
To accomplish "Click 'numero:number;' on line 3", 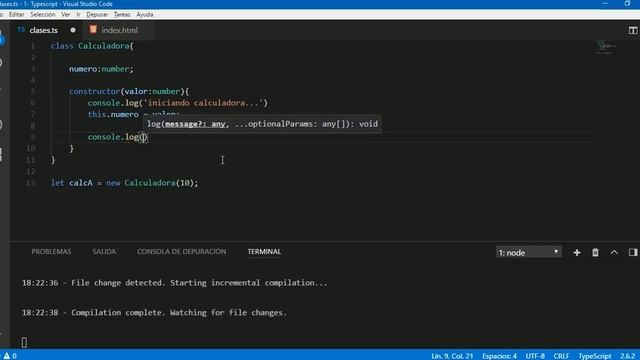I will (x=101, y=69).
